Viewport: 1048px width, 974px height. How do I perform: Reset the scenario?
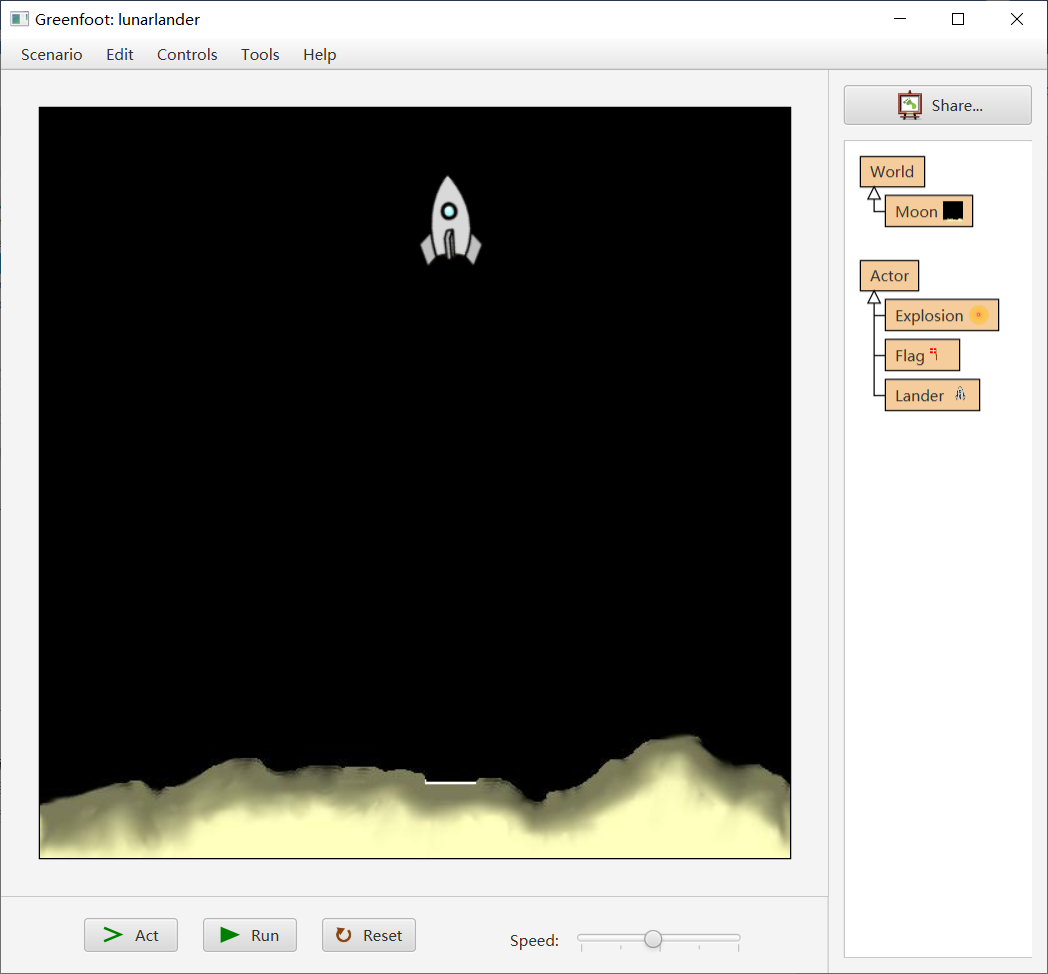(x=369, y=935)
